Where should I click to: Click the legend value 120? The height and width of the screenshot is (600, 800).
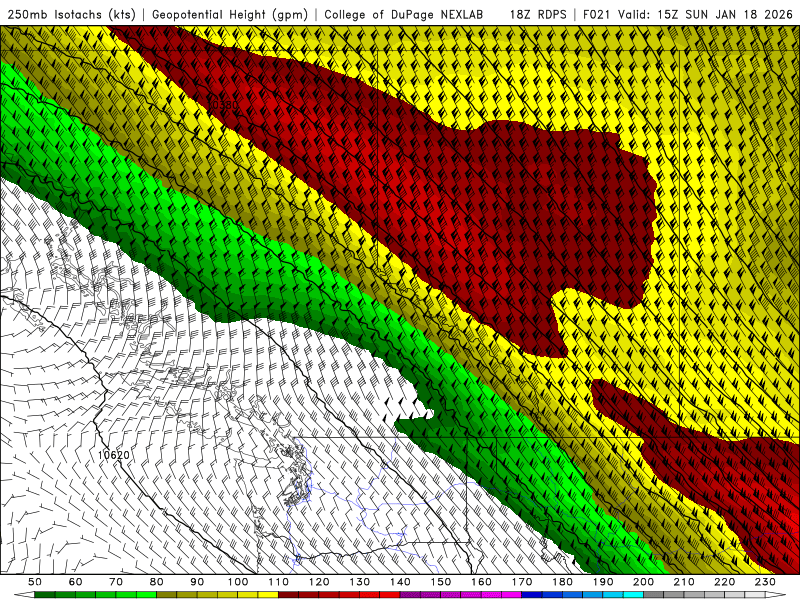(x=319, y=582)
